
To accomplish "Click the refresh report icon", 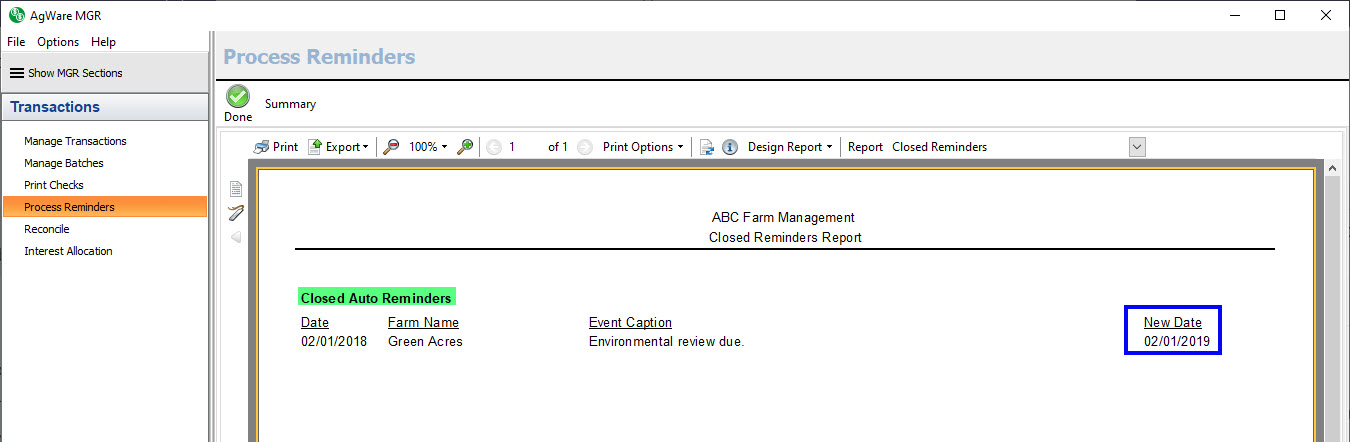I will [707, 147].
